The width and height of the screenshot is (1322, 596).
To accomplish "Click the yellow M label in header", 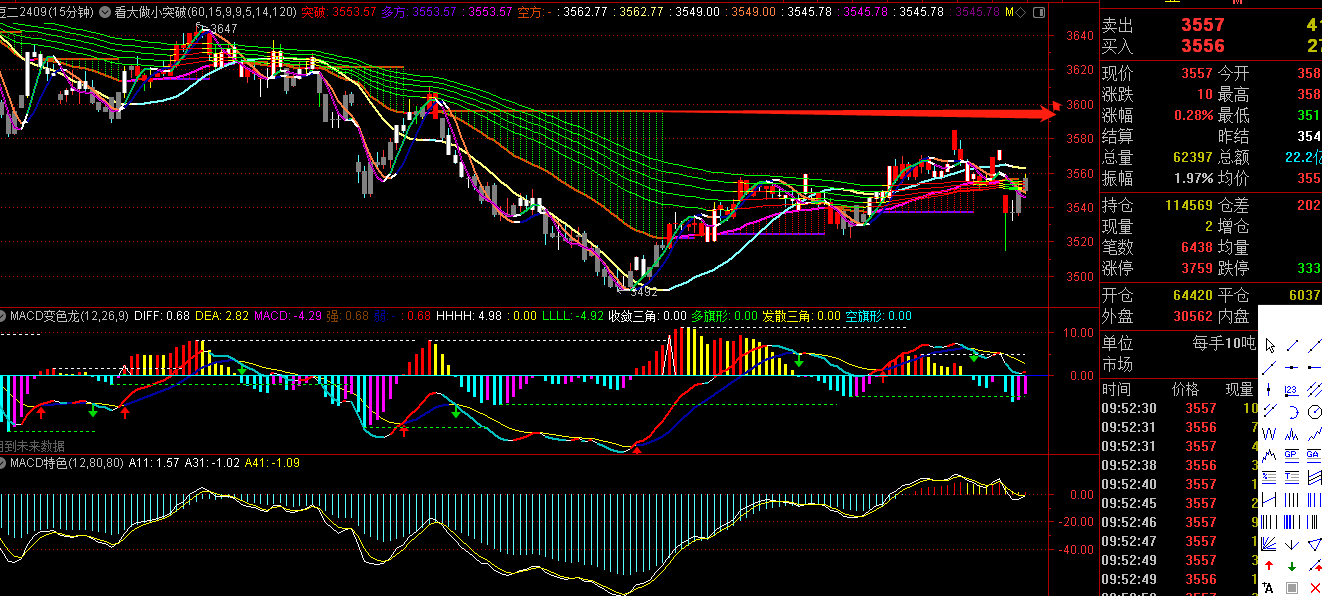I will [1009, 12].
